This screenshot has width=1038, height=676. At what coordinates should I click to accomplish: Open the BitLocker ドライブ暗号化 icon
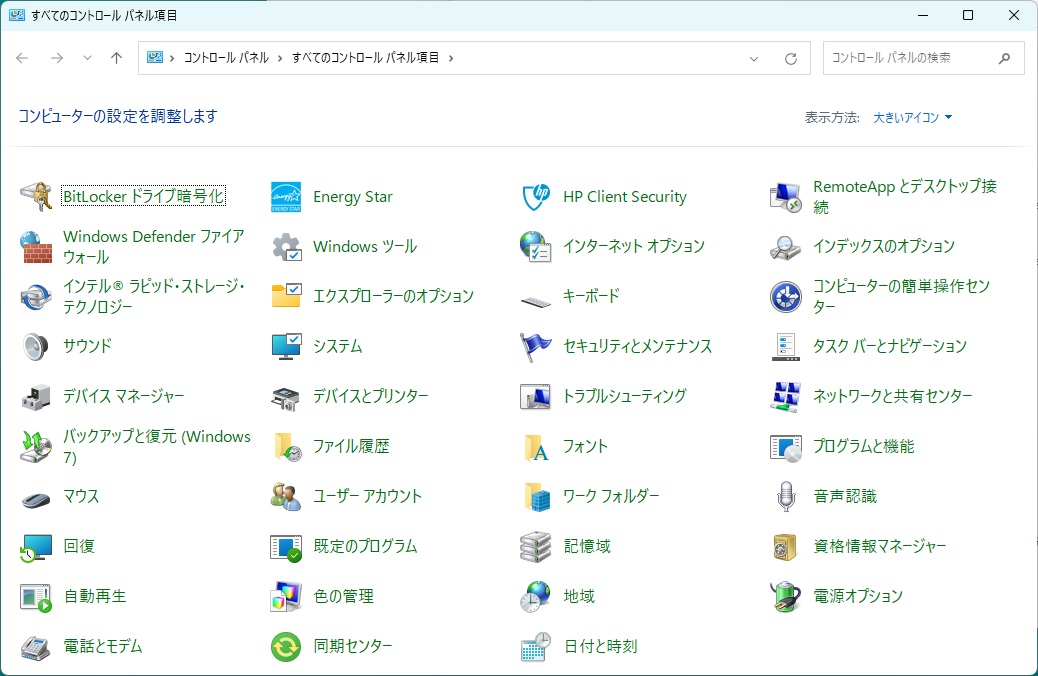point(36,197)
